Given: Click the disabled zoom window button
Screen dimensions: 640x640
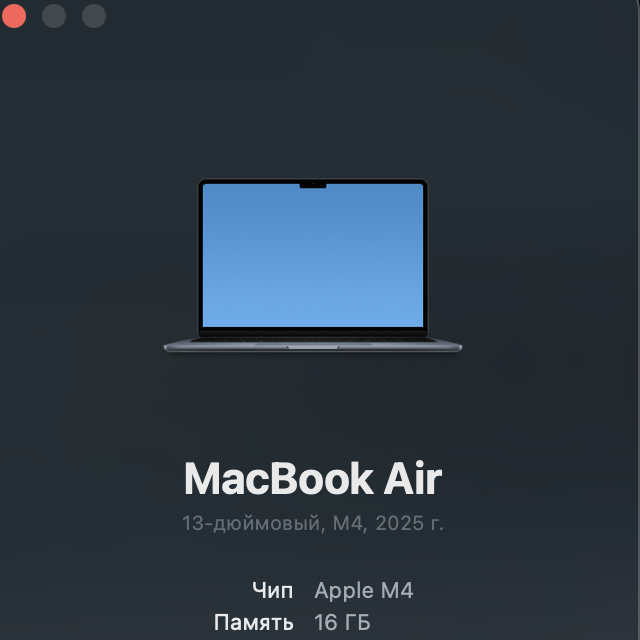Looking at the screenshot, I should click(x=94, y=16).
